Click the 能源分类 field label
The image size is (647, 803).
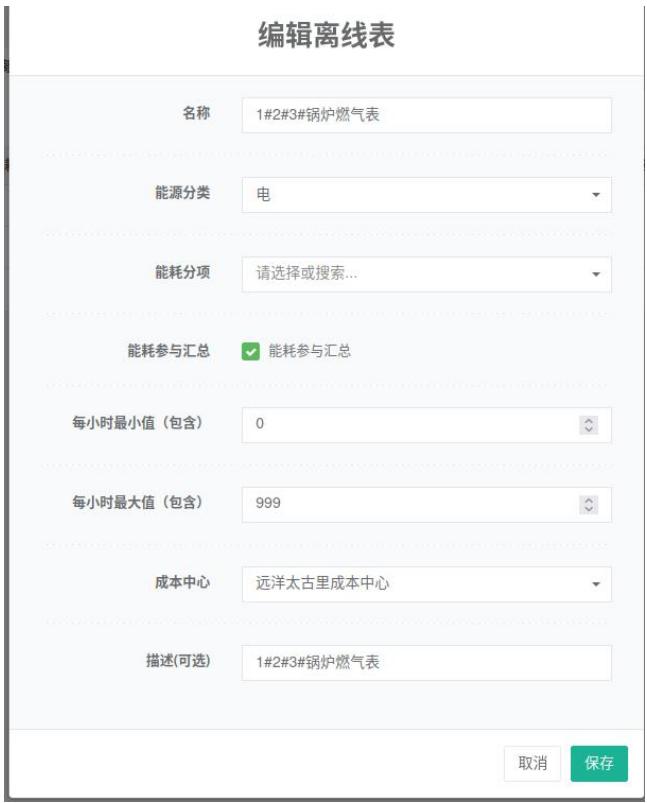click(x=182, y=193)
